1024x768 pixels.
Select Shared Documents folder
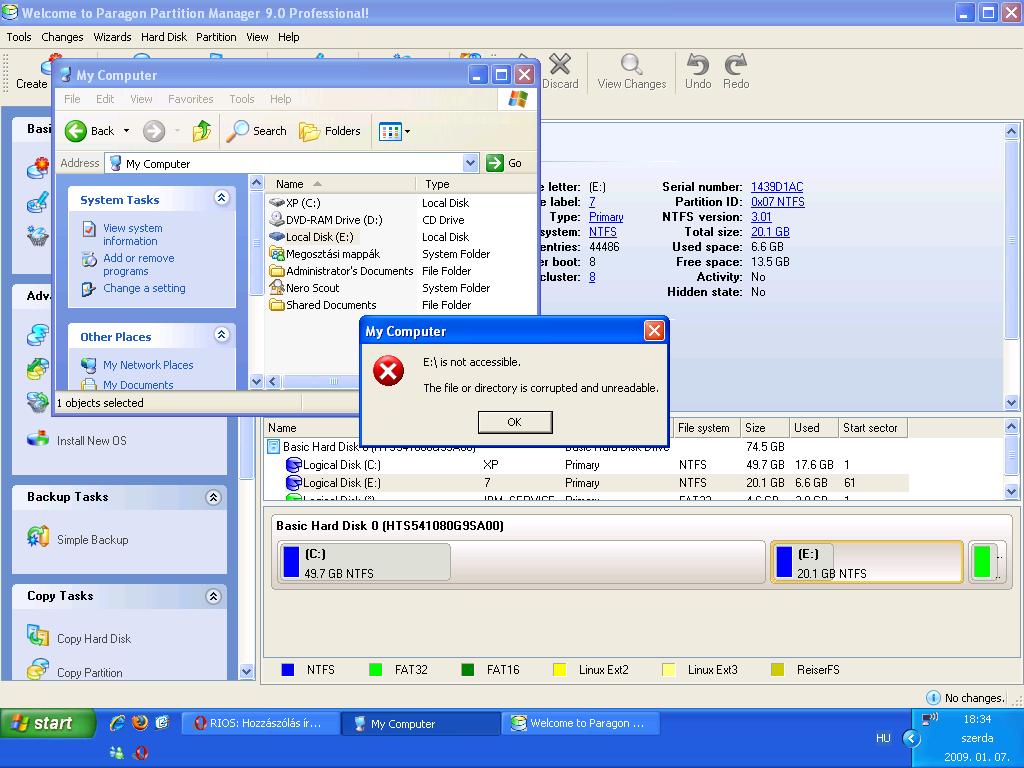330,305
